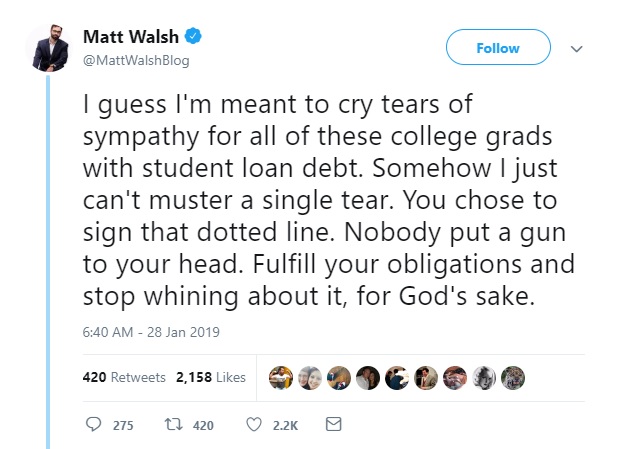Click the 420 count beside the retweet icon
Image resolution: width=618 pixels, height=449 pixels.
(x=203, y=426)
